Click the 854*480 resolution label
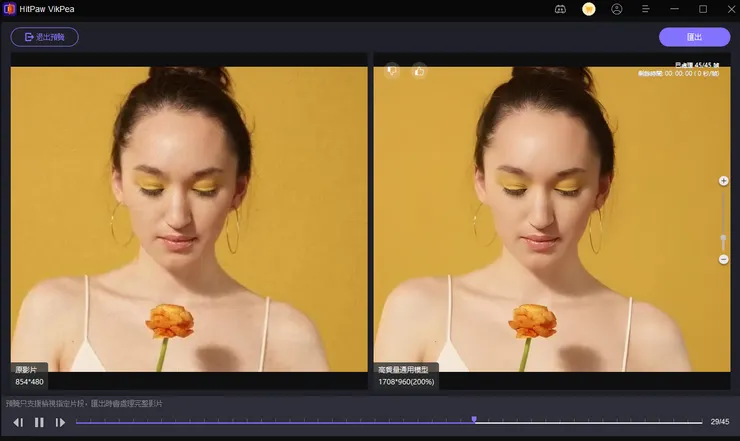This screenshot has height=441, width=740. point(29,382)
